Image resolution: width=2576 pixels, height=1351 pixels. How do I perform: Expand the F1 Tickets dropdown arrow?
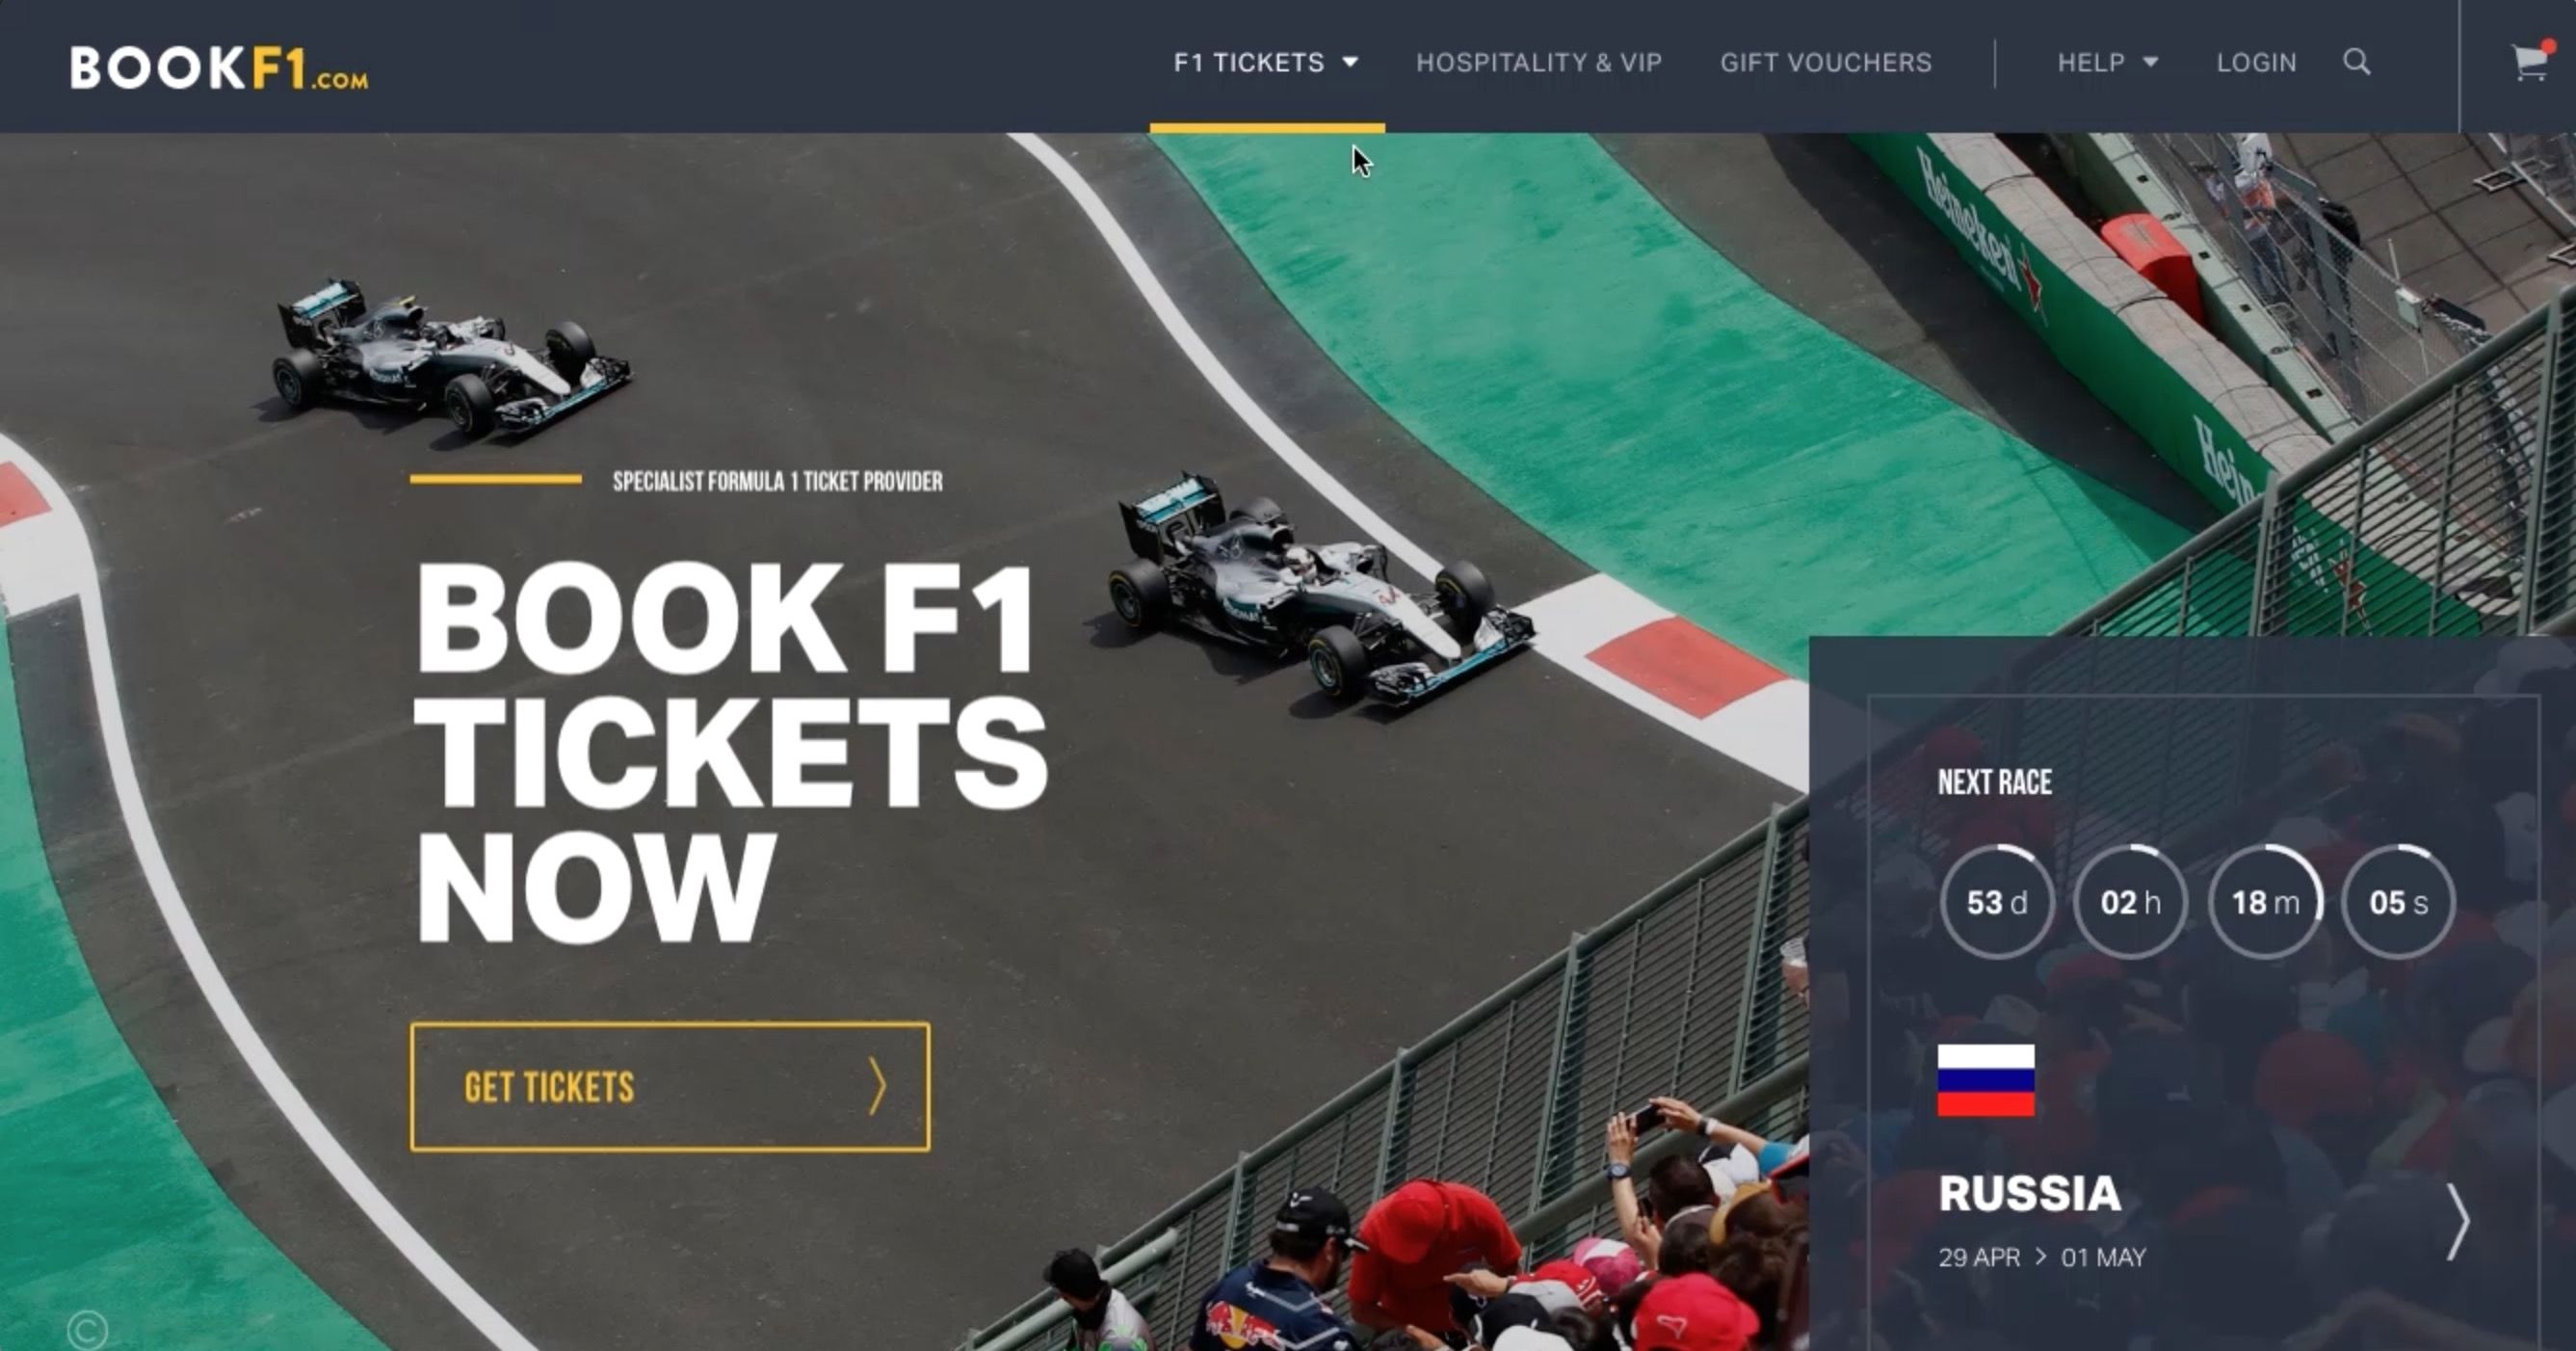[x=1350, y=62]
